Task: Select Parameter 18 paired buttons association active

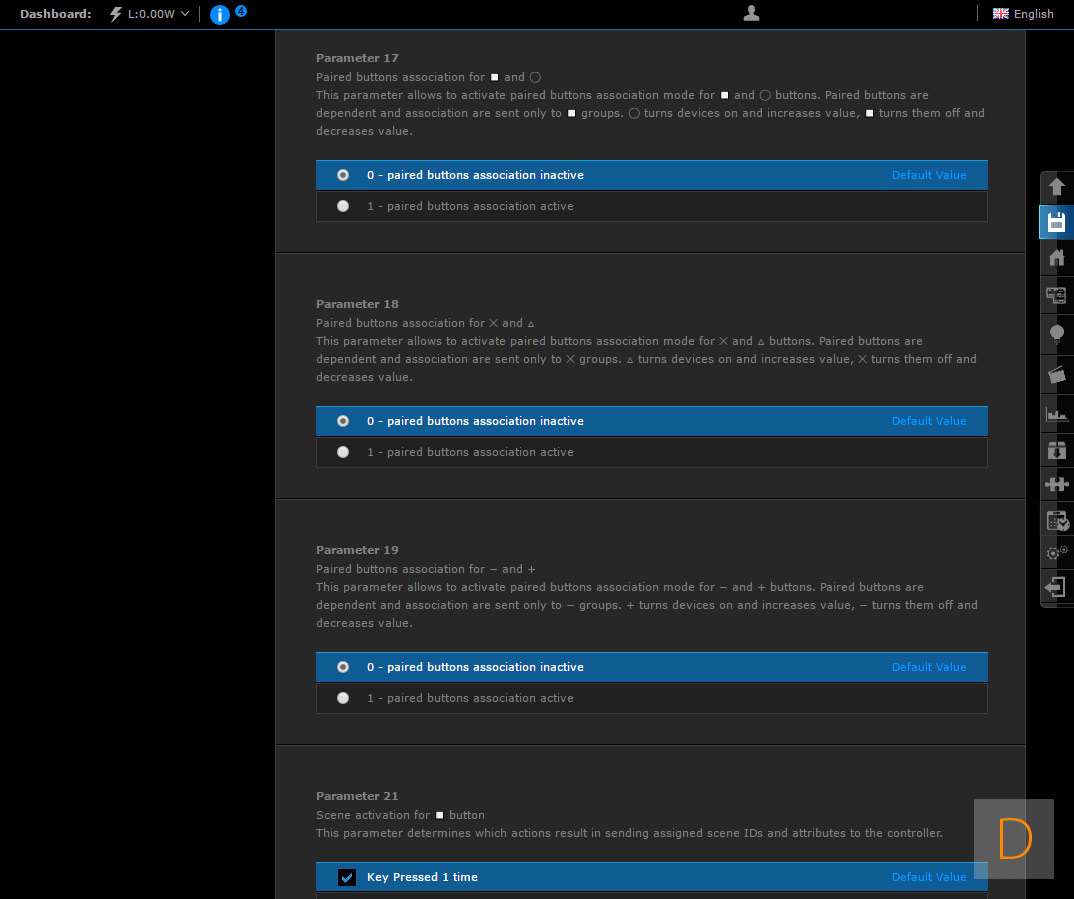Action: [343, 452]
